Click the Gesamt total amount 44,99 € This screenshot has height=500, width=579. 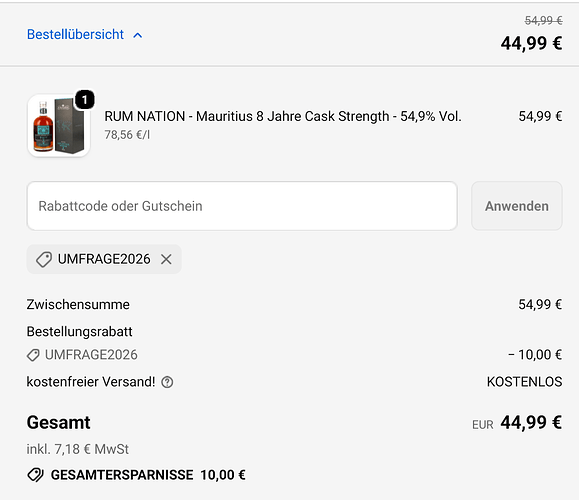coord(531,422)
